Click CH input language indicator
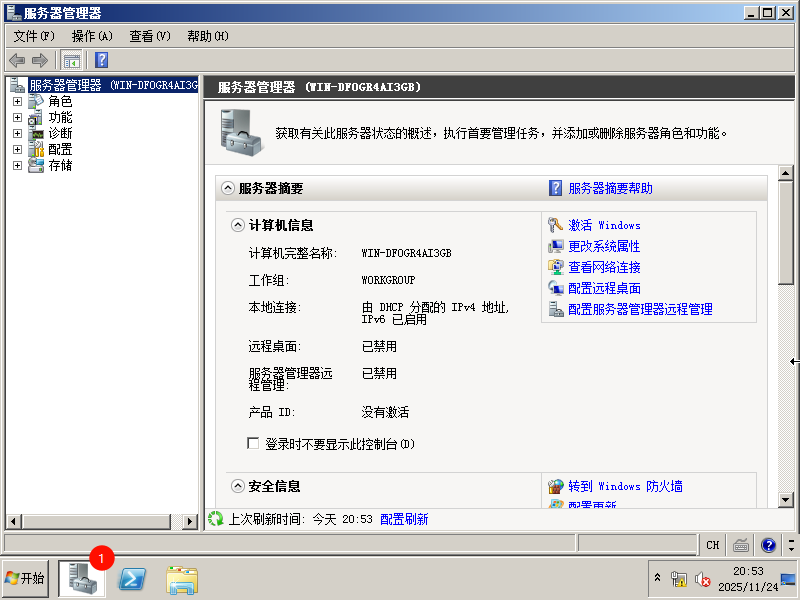Viewport: 800px width, 600px height. (x=713, y=545)
